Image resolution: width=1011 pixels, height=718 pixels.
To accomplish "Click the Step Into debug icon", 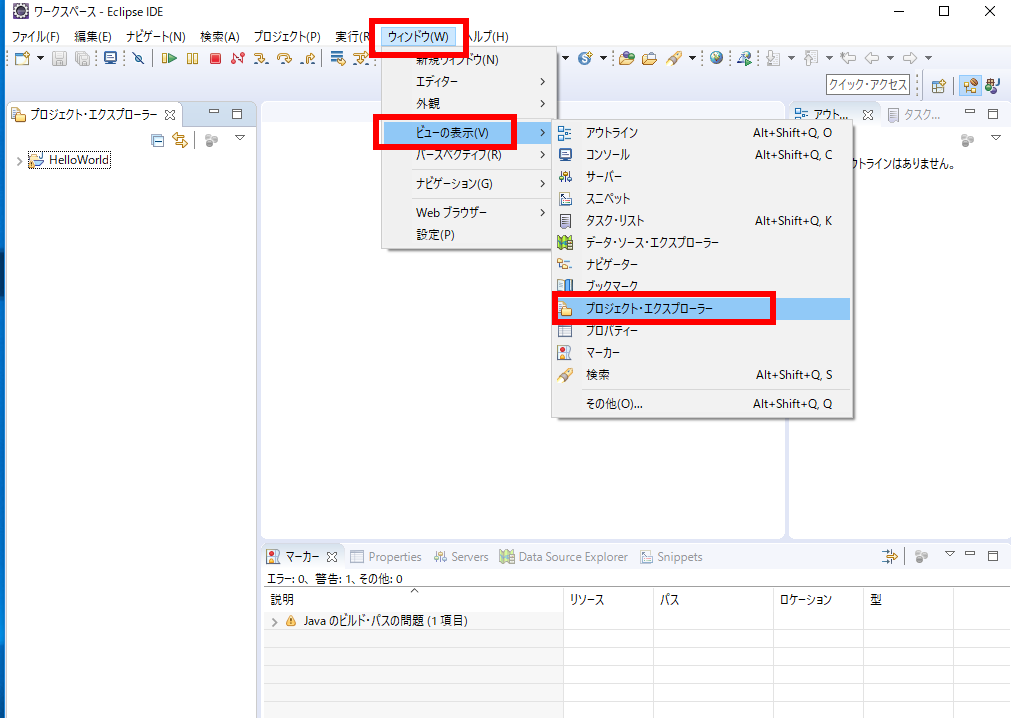I will click(260, 59).
